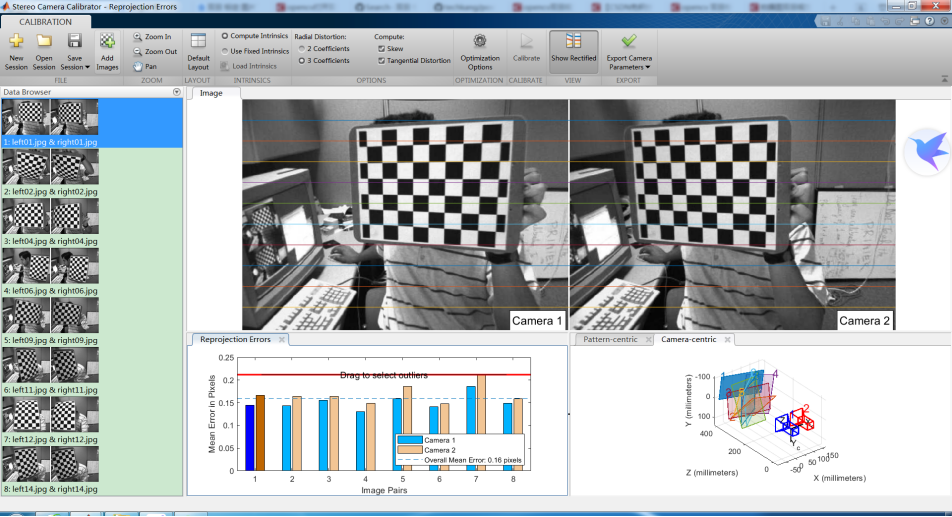The height and width of the screenshot is (517, 952).
Task: Toggle the Skew checkbox
Action: pyautogui.click(x=381, y=49)
